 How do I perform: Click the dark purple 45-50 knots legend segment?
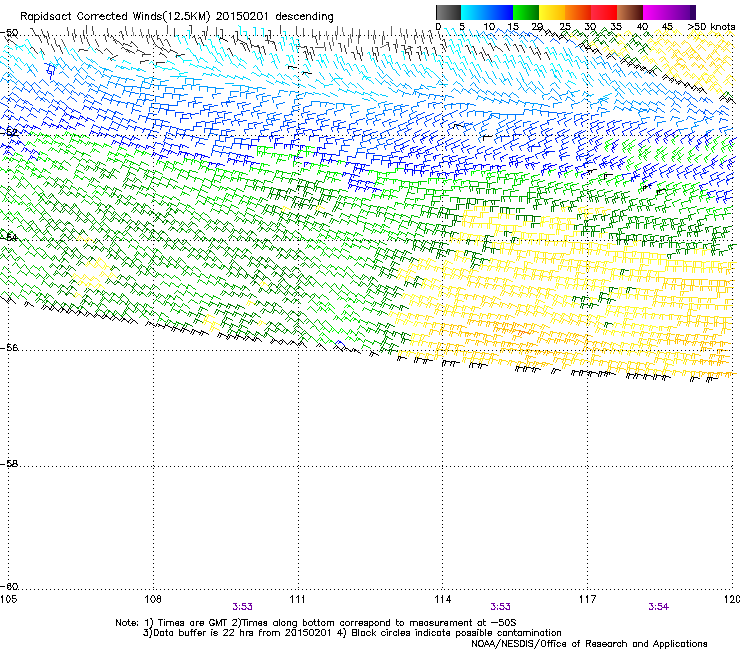point(682,12)
